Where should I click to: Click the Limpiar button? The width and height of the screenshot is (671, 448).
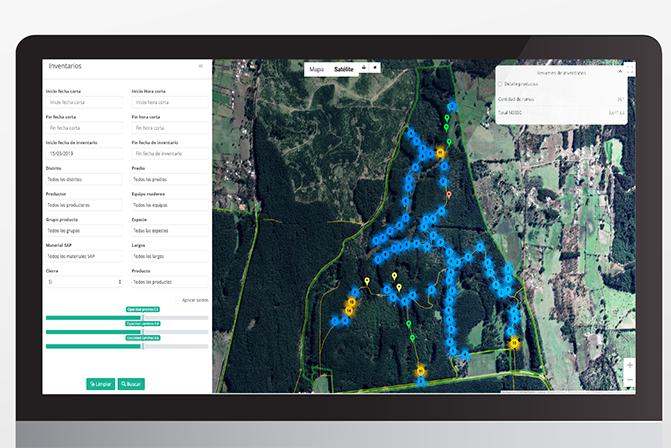[100, 383]
